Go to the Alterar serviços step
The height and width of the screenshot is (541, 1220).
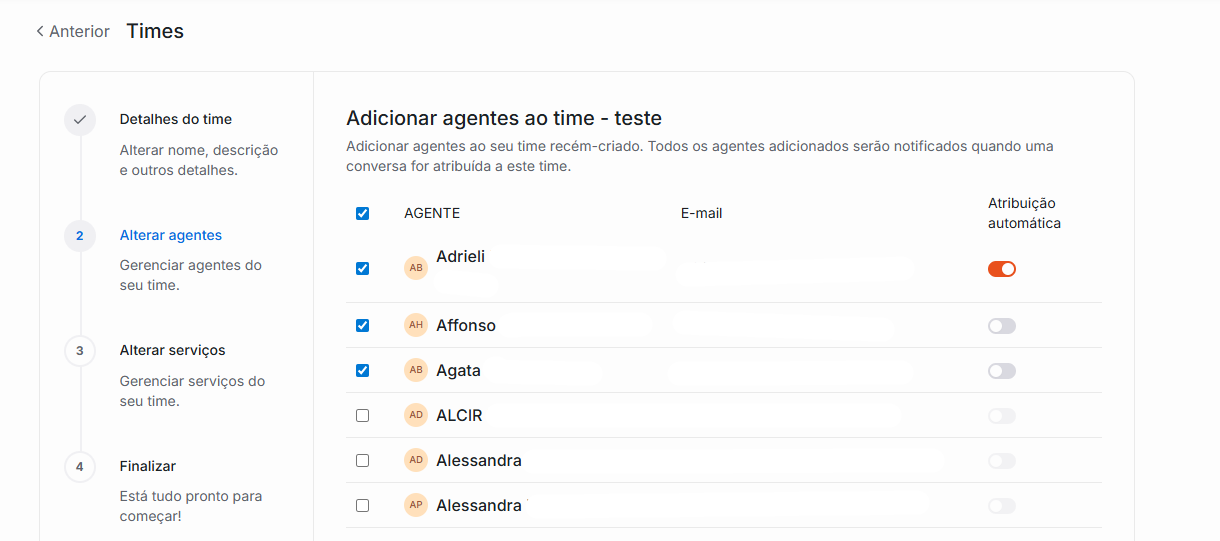click(x=173, y=350)
